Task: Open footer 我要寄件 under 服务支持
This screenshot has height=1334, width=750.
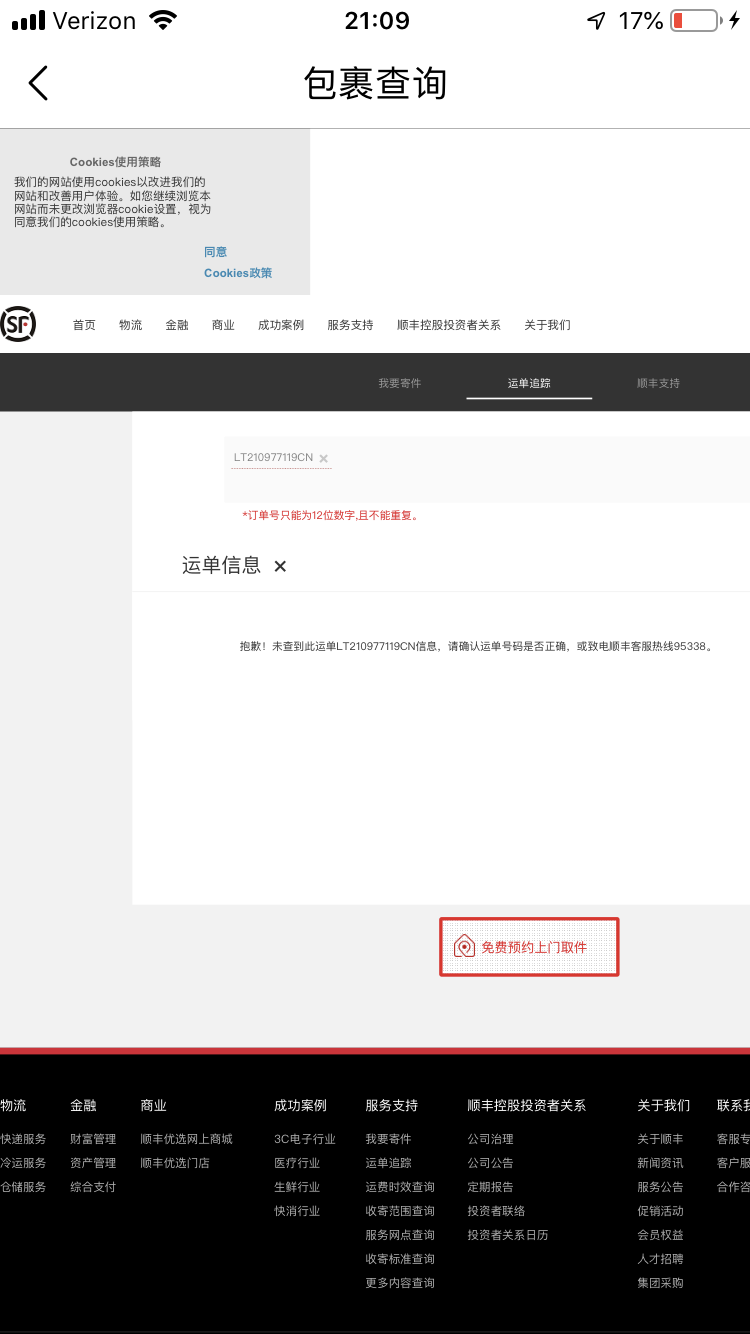Action: [x=388, y=1139]
